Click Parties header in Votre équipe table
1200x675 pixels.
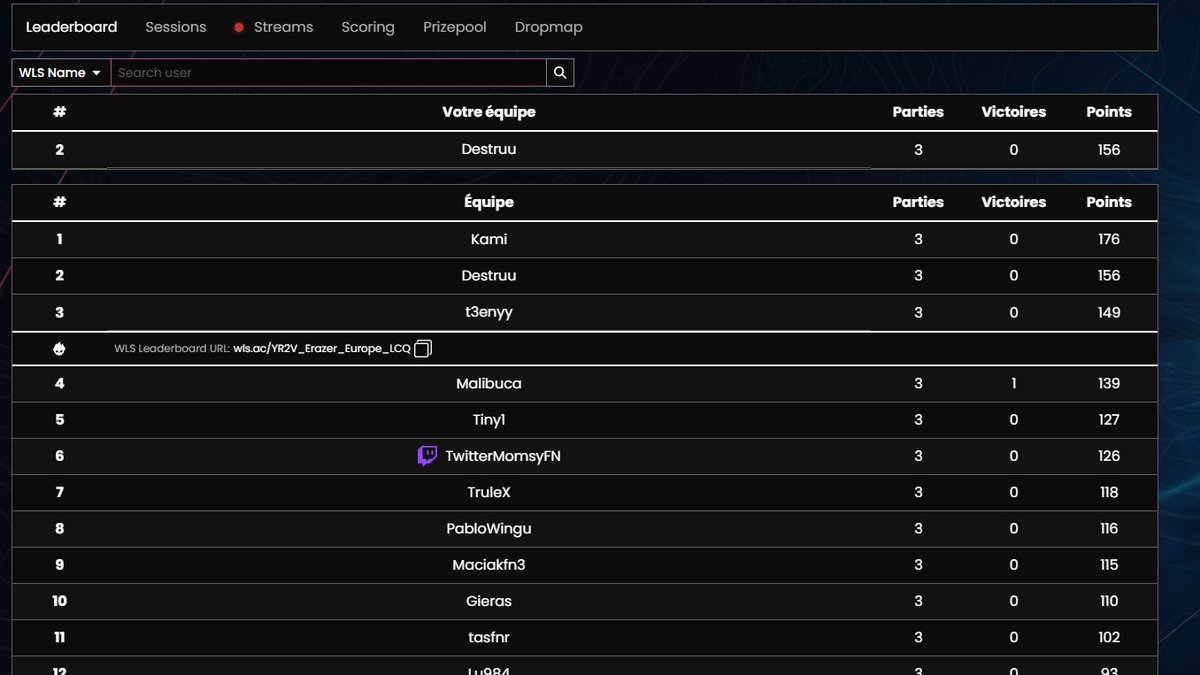pyautogui.click(x=918, y=112)
